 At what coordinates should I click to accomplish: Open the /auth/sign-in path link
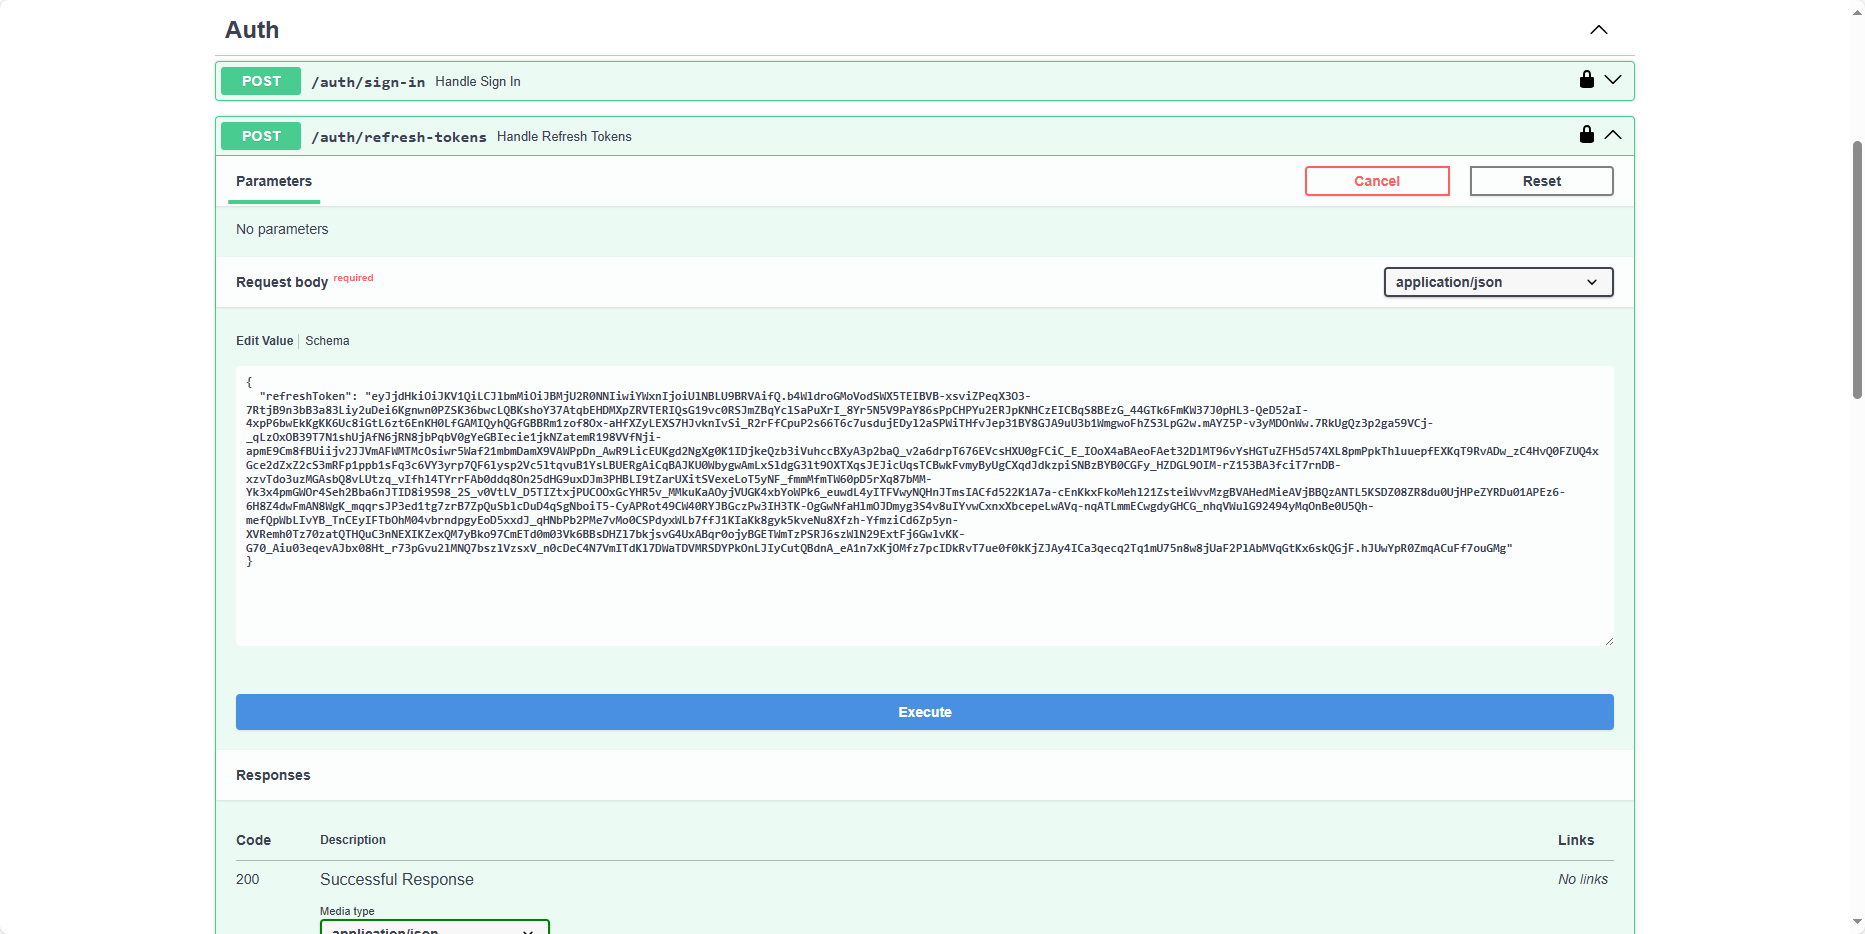(x=368, y=82)
